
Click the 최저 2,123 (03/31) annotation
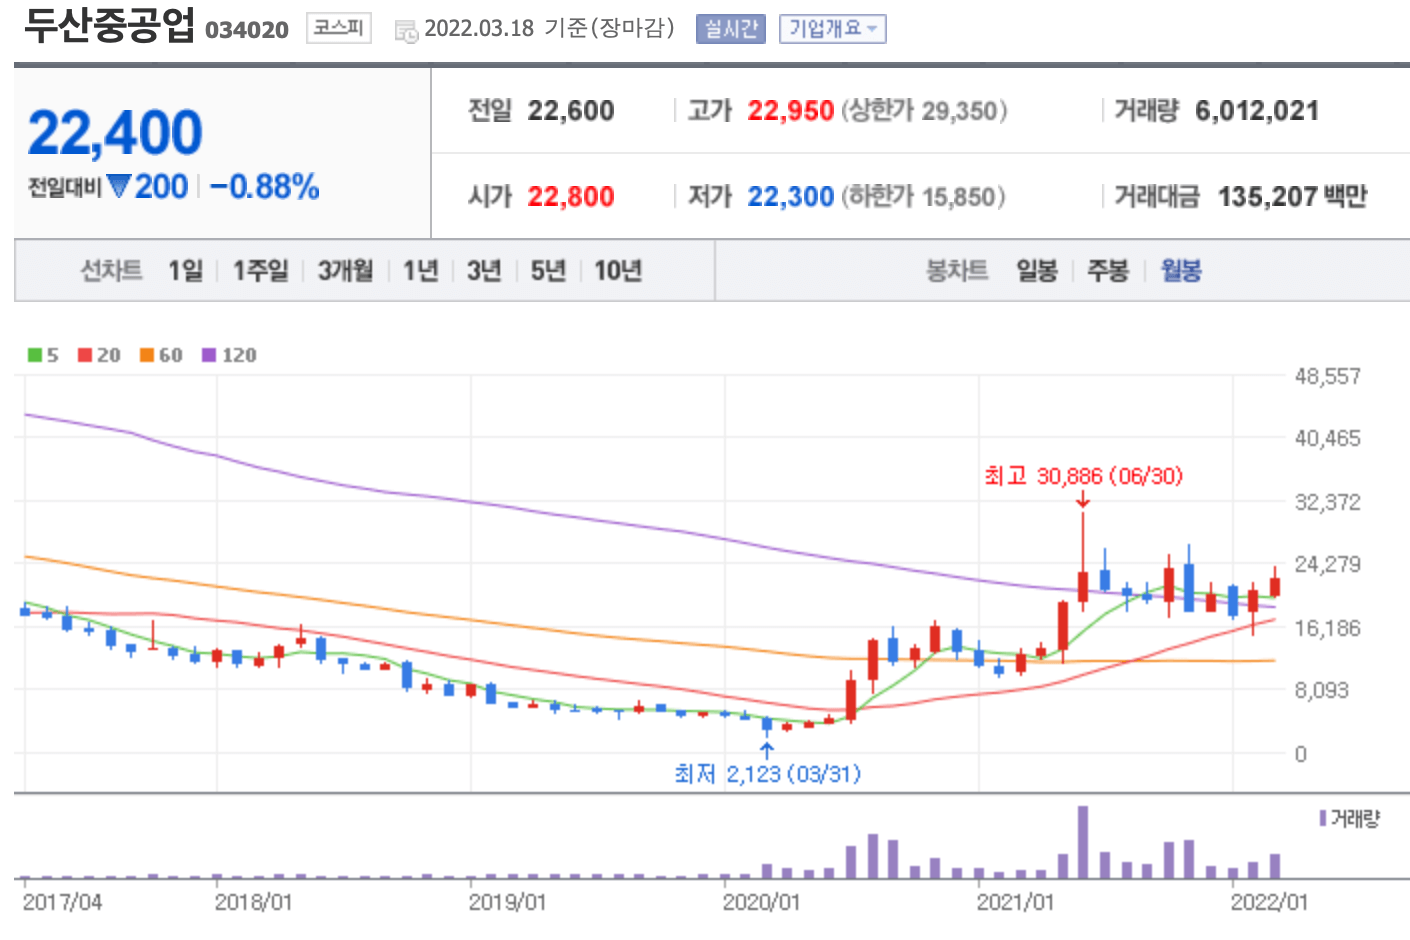(x=767, y=774)
